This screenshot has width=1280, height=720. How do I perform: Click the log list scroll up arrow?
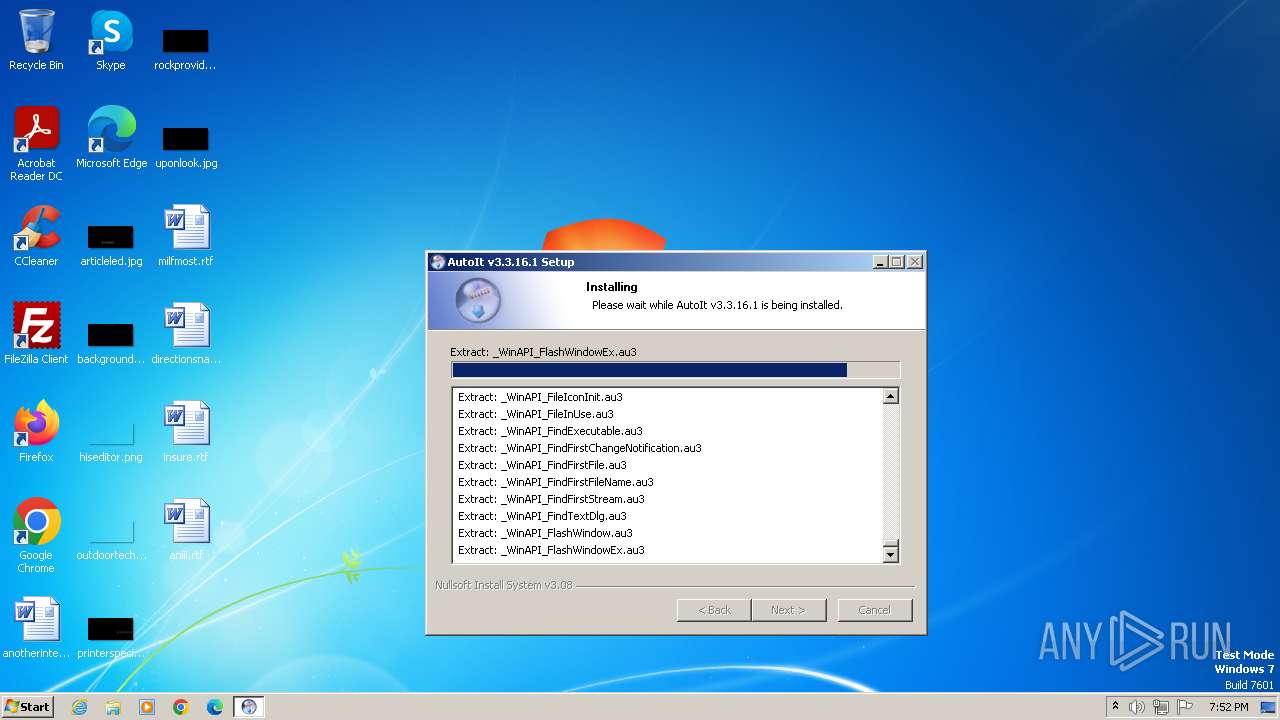(891, 396)
